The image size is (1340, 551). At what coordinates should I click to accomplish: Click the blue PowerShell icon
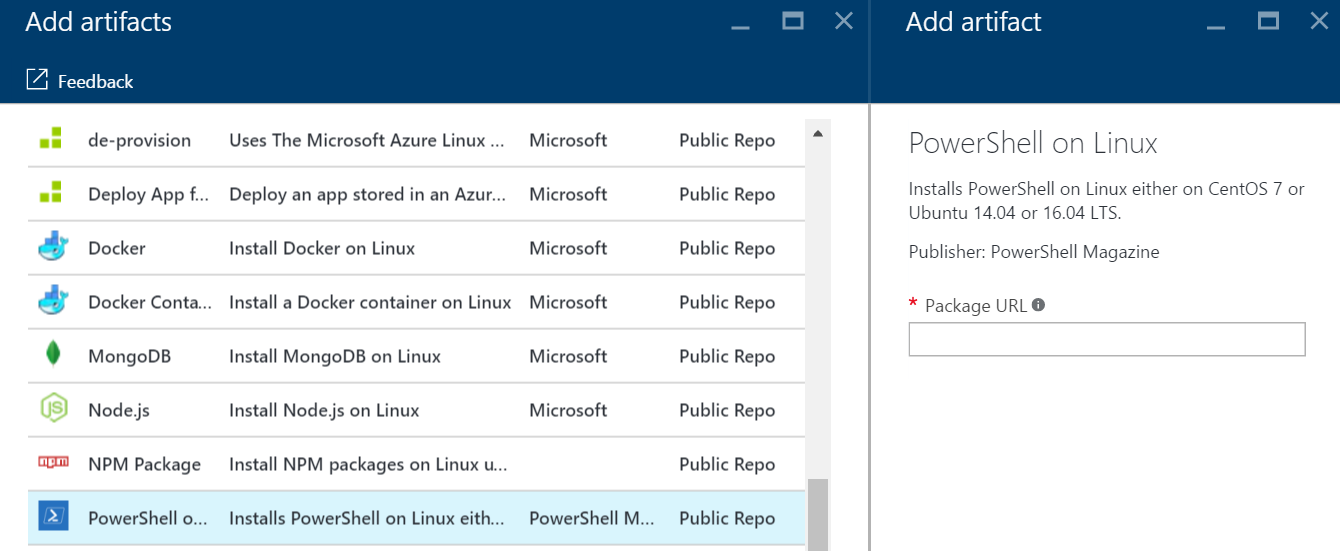[52, 517]
